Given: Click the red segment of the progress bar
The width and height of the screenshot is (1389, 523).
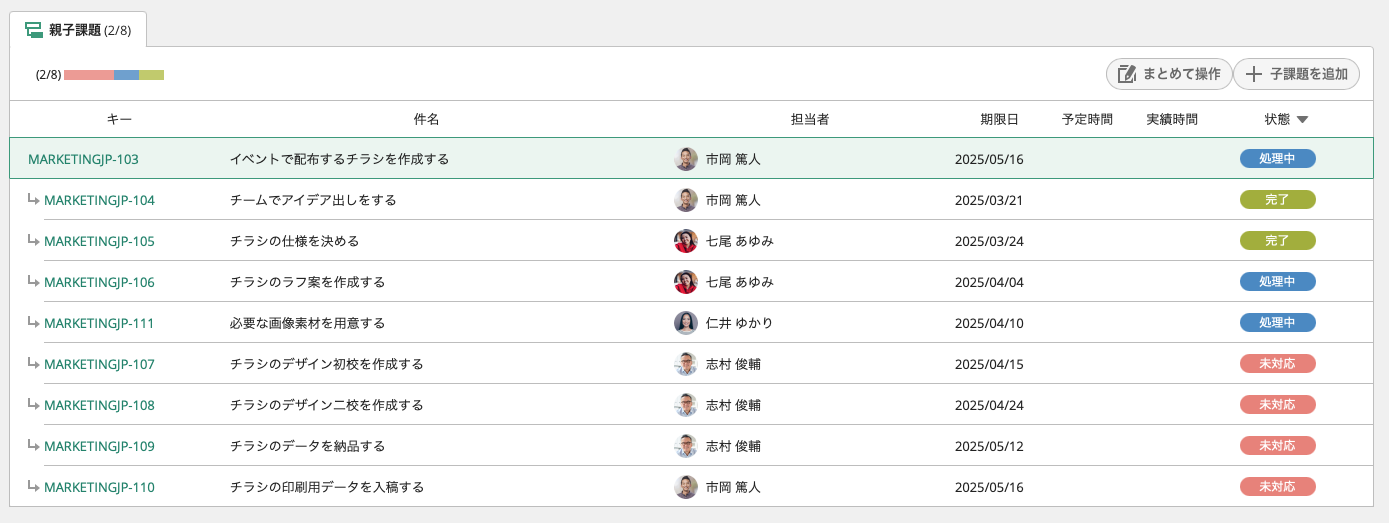Looking at the screenshot, I should (88, 75).
